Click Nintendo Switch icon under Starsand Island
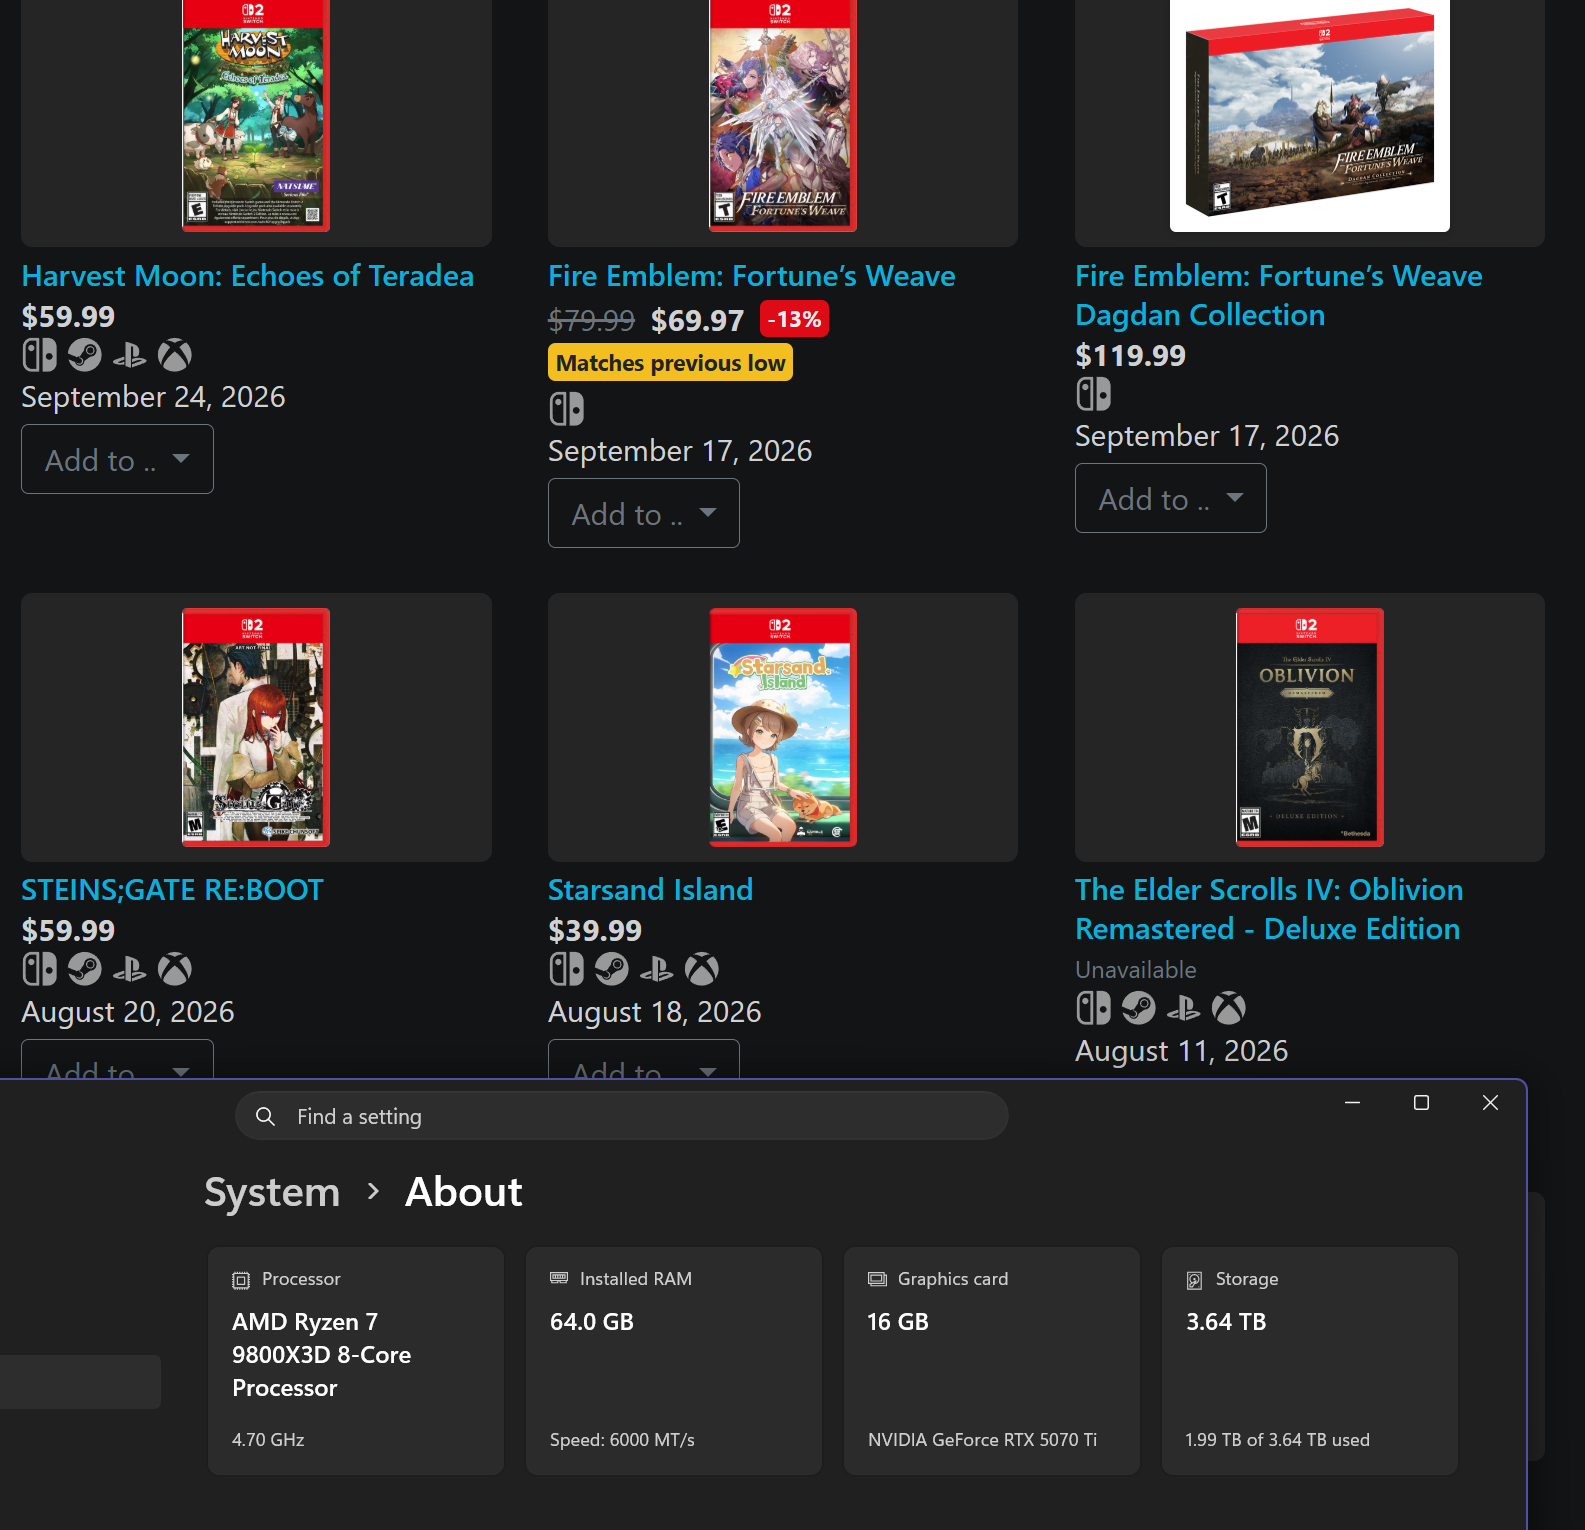1585x1530 pixels. 567,969
